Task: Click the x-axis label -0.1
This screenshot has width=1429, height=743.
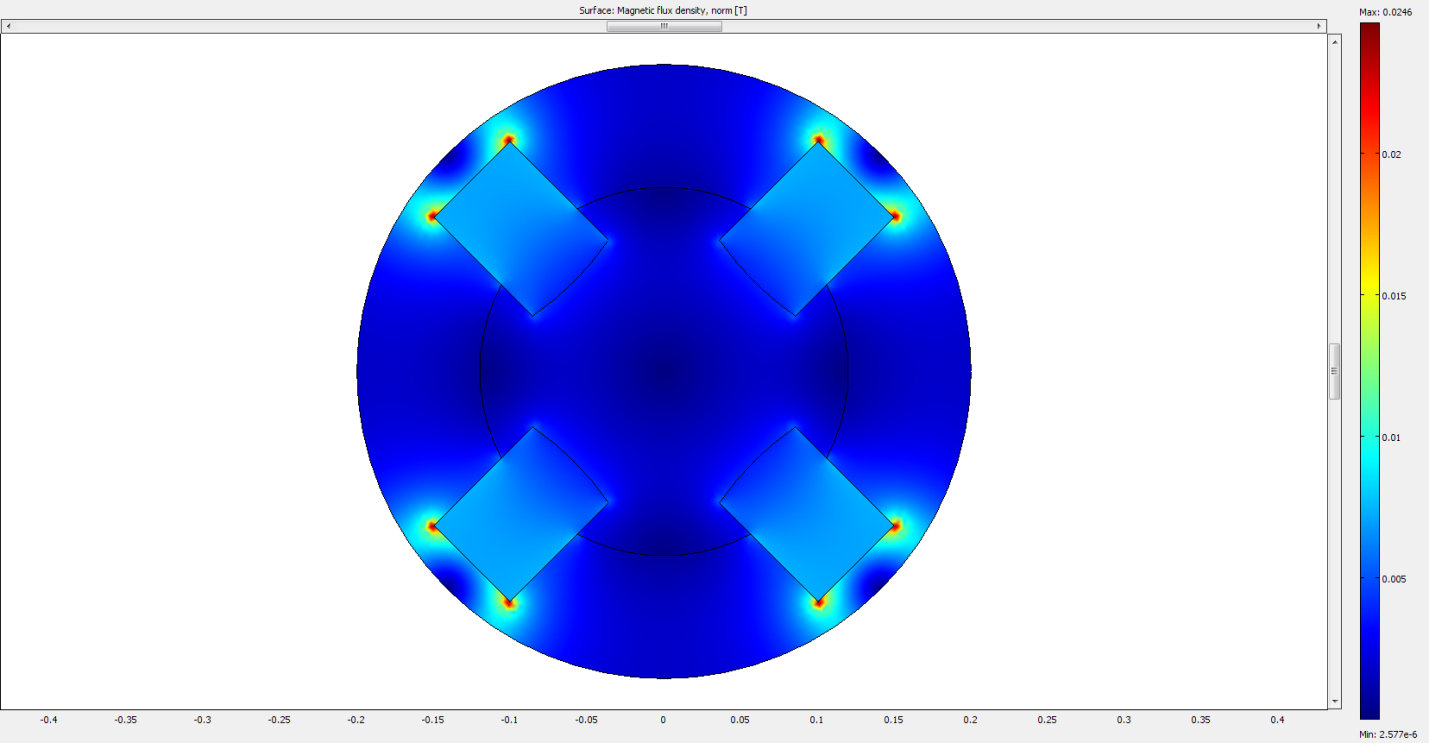Action: pyautogui.click(x=509, y=719)
